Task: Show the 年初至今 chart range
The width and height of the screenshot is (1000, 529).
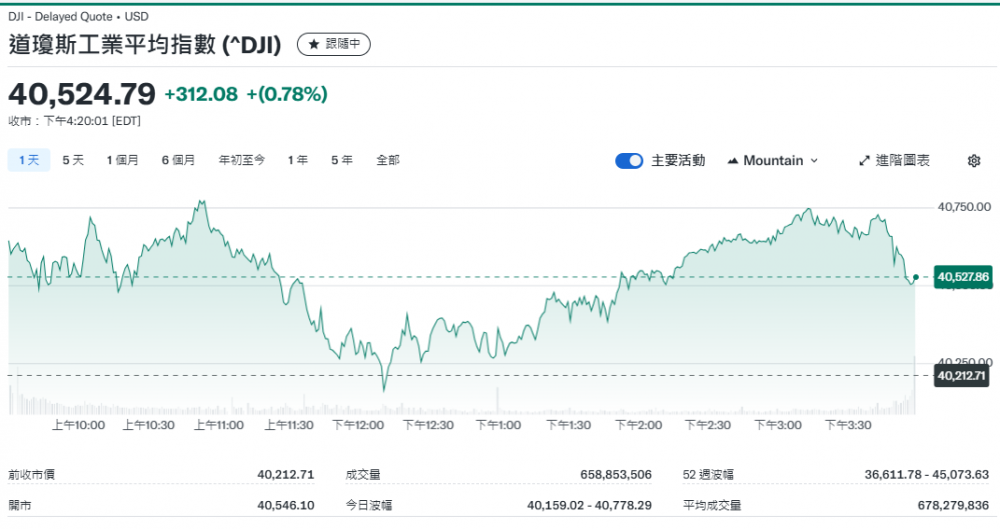Action: [242, 160]
